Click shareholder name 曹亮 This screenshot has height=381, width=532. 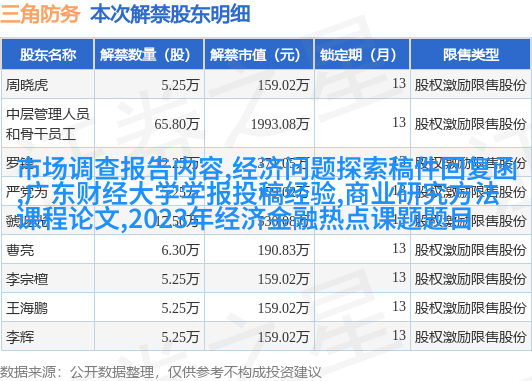pyautogui.click(x=20, y=250)
